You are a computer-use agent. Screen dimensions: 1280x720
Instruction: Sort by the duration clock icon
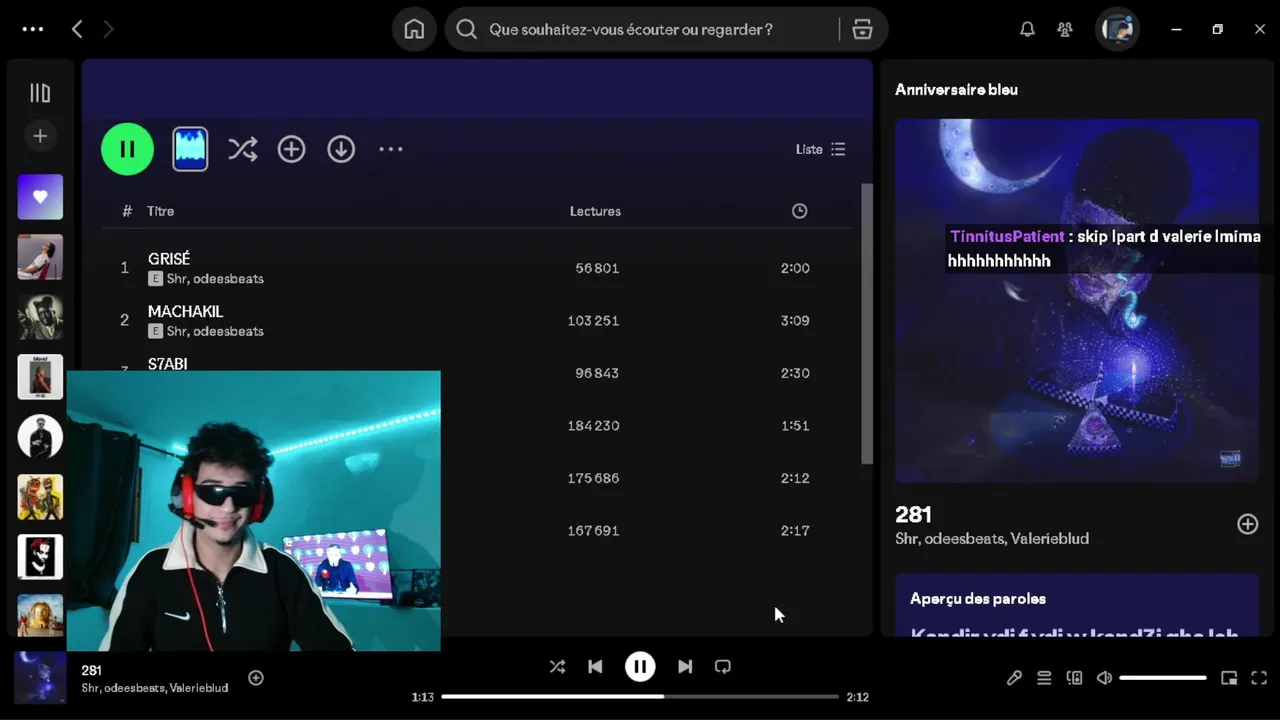[x=799, y=211]
